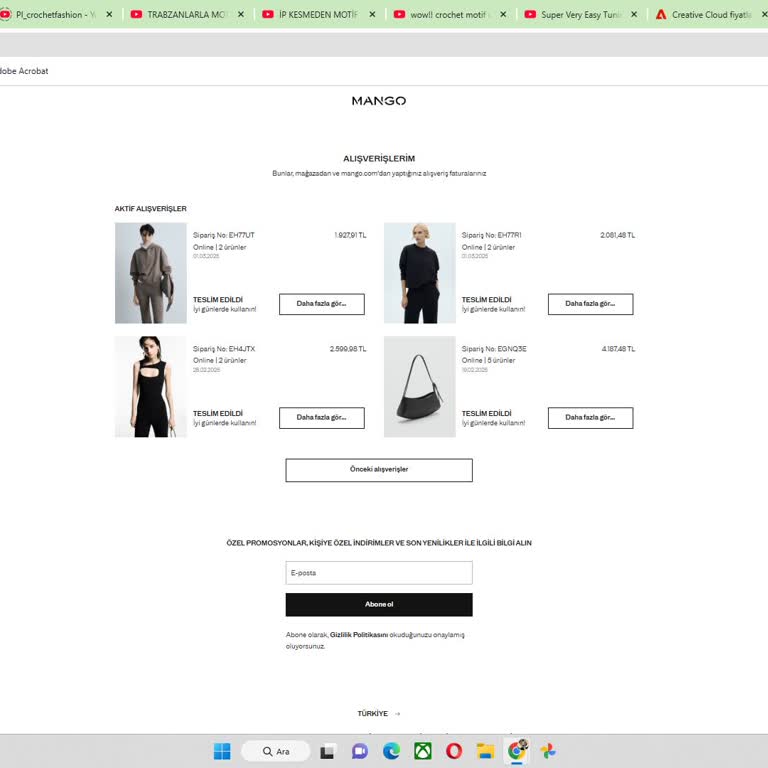Image resolution: width=768 pixels, height=768 pixels.
Task: Select order number text Sipariş No: EH4JTX
Action: pos(224,349)
